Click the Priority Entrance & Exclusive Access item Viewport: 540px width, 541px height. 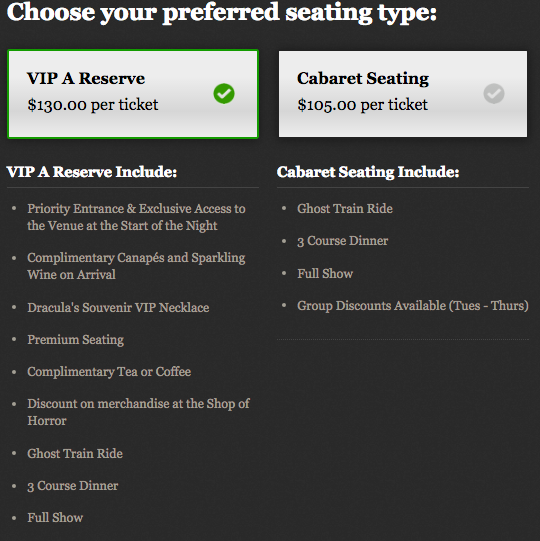(x=136, y=217)
